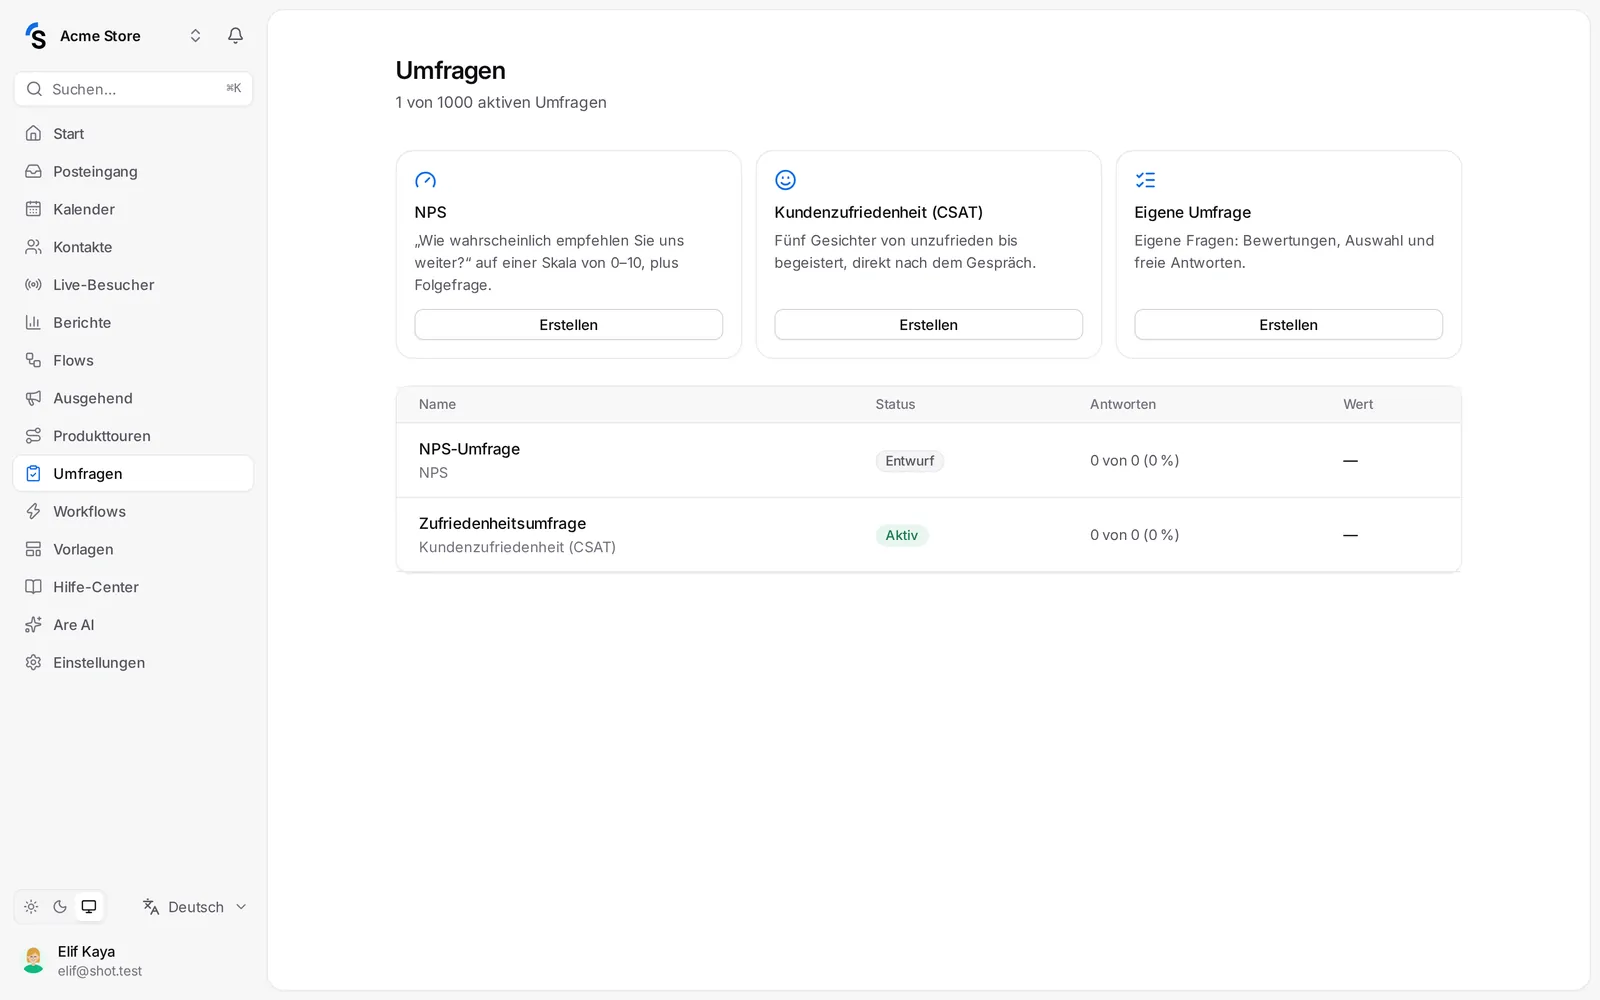Click the CSAT smiley face icon
This screenshot has height=1000, width=1600.
[786, 180]
